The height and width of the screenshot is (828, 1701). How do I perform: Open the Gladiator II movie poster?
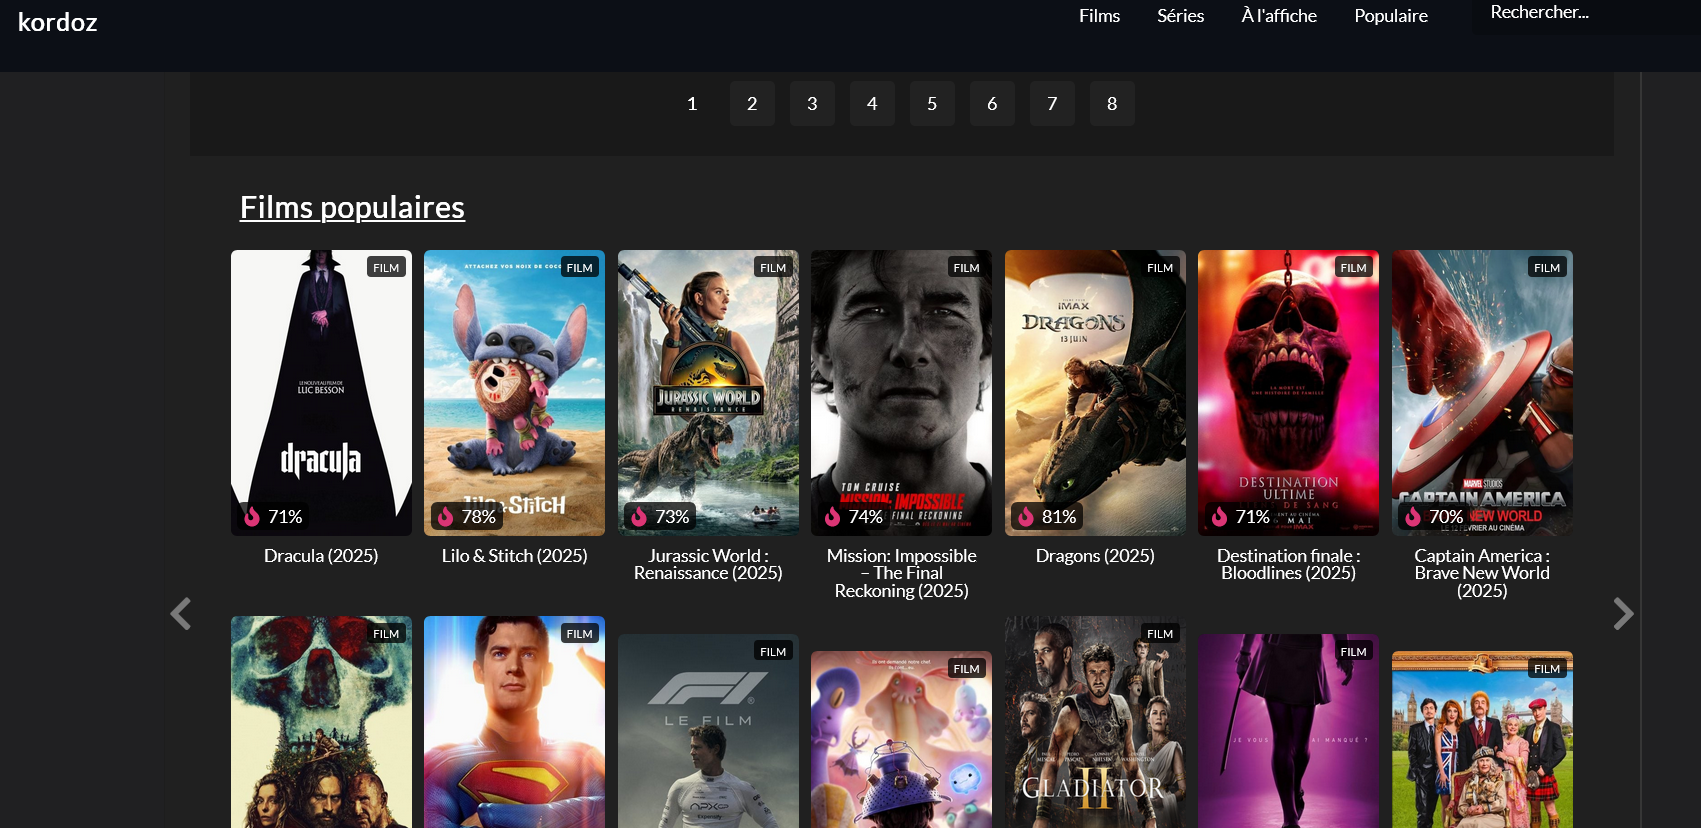click(x=1095, y=722)
